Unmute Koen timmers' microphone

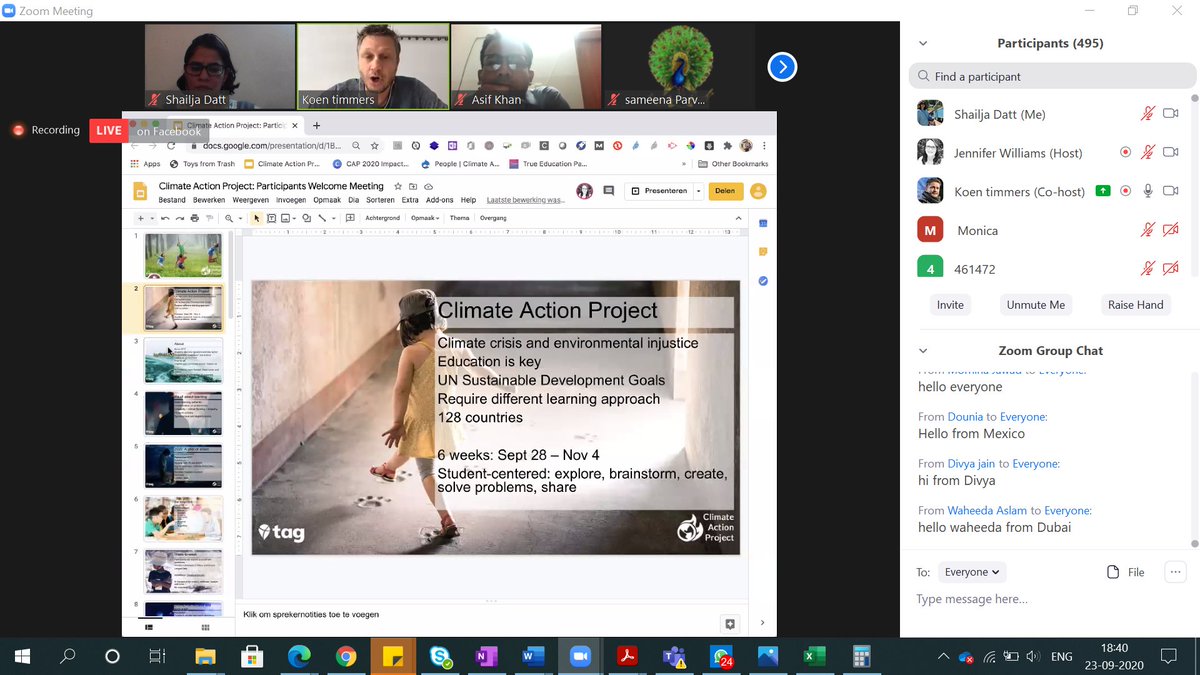click(x=1147, y=190)
